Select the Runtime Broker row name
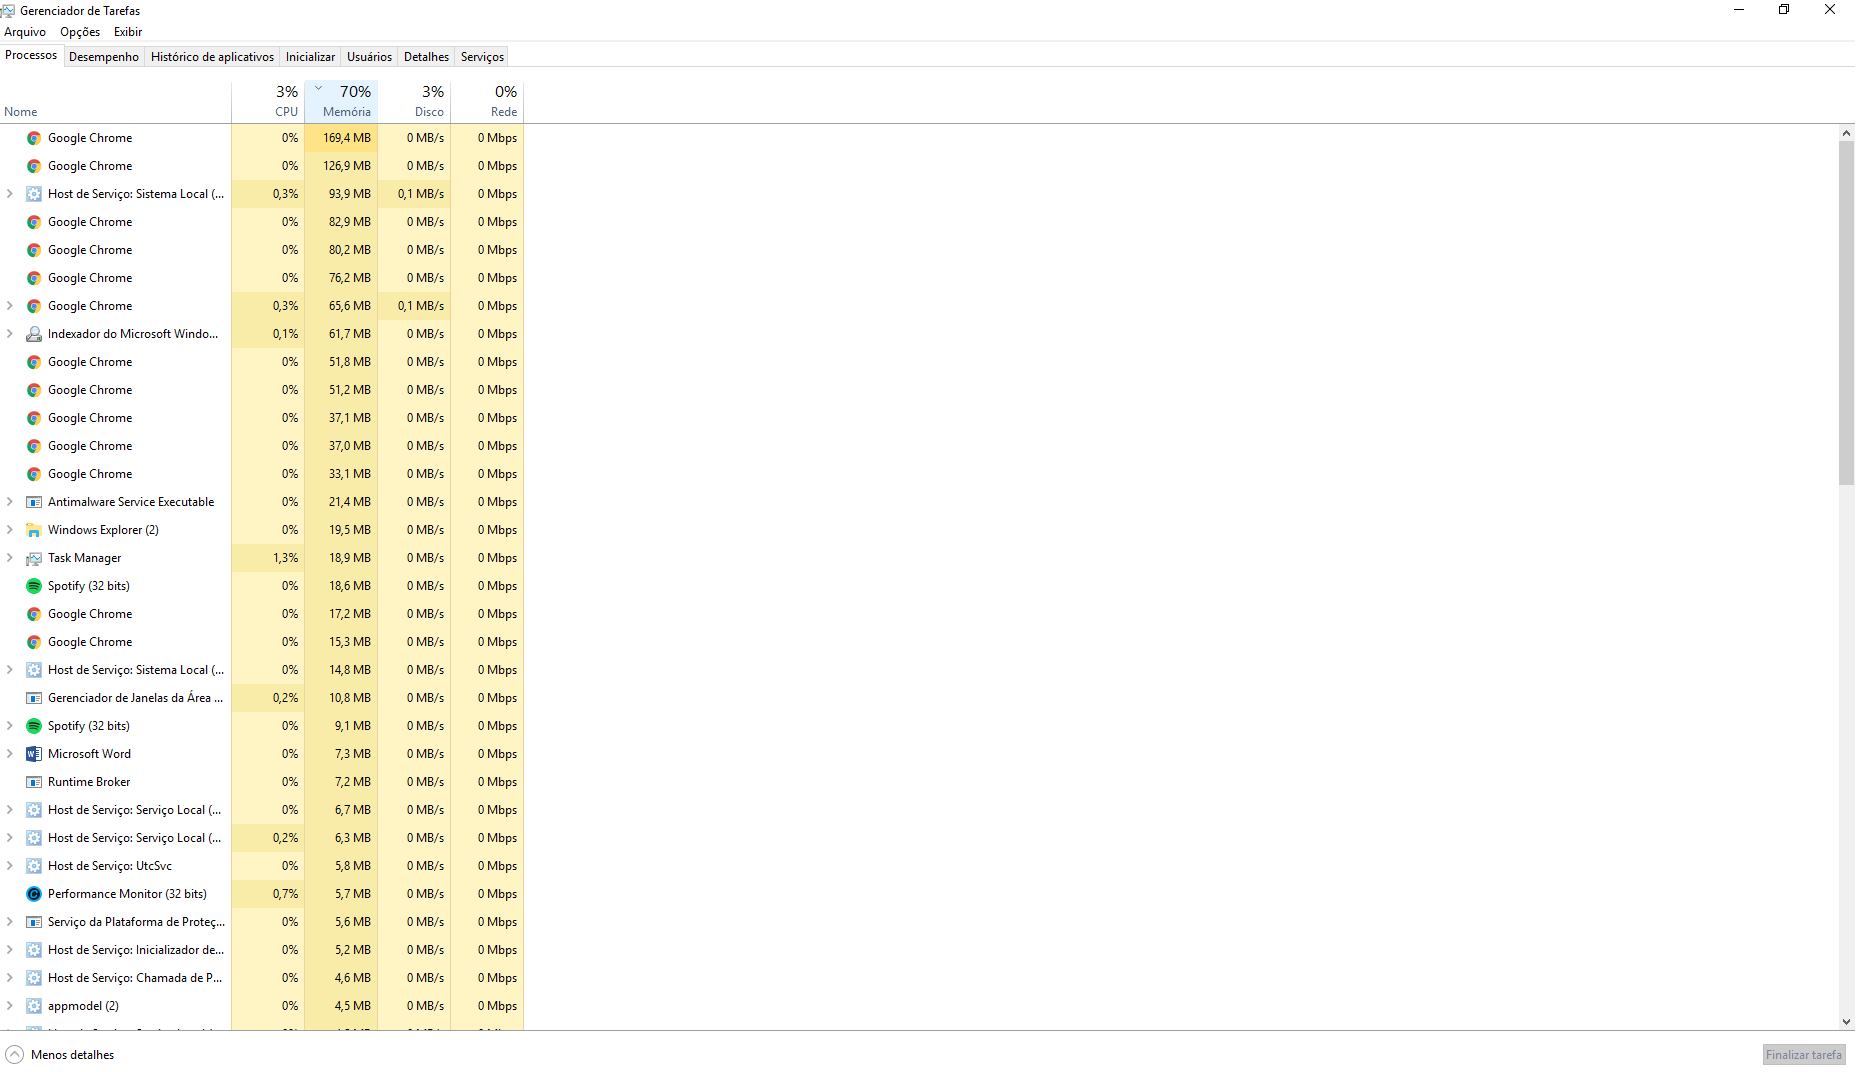1856x1072 pixels. click(89, 782)
